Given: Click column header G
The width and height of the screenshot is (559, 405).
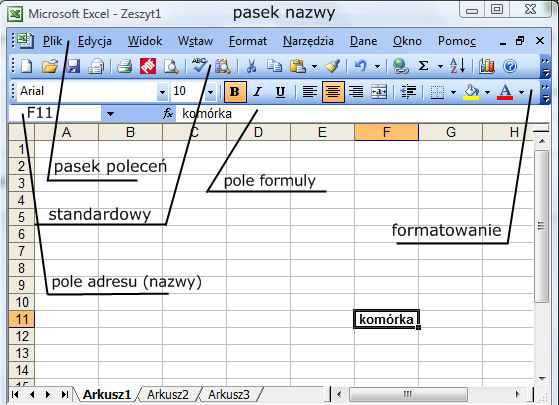Looking at the screenshot, I should click(x=451, y=132).
